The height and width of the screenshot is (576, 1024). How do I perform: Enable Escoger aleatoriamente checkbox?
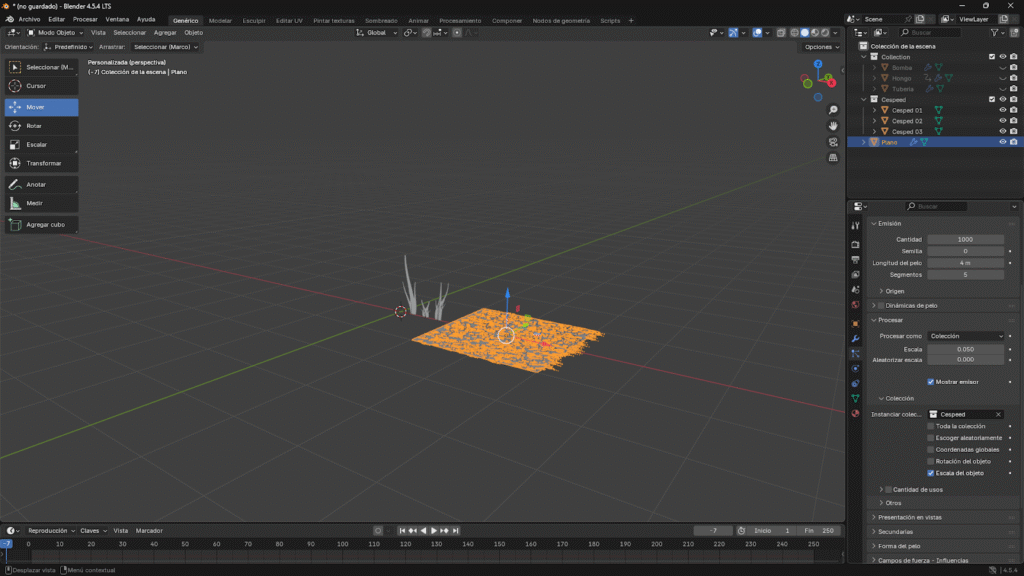(x=931, y=438)
